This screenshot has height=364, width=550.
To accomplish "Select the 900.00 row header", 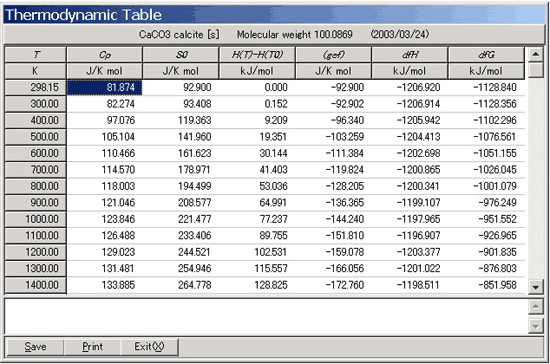I will (35, 203).
